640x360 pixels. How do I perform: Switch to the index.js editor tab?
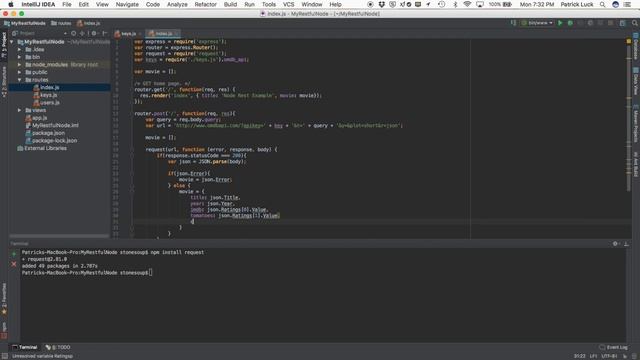pos(163,33)
